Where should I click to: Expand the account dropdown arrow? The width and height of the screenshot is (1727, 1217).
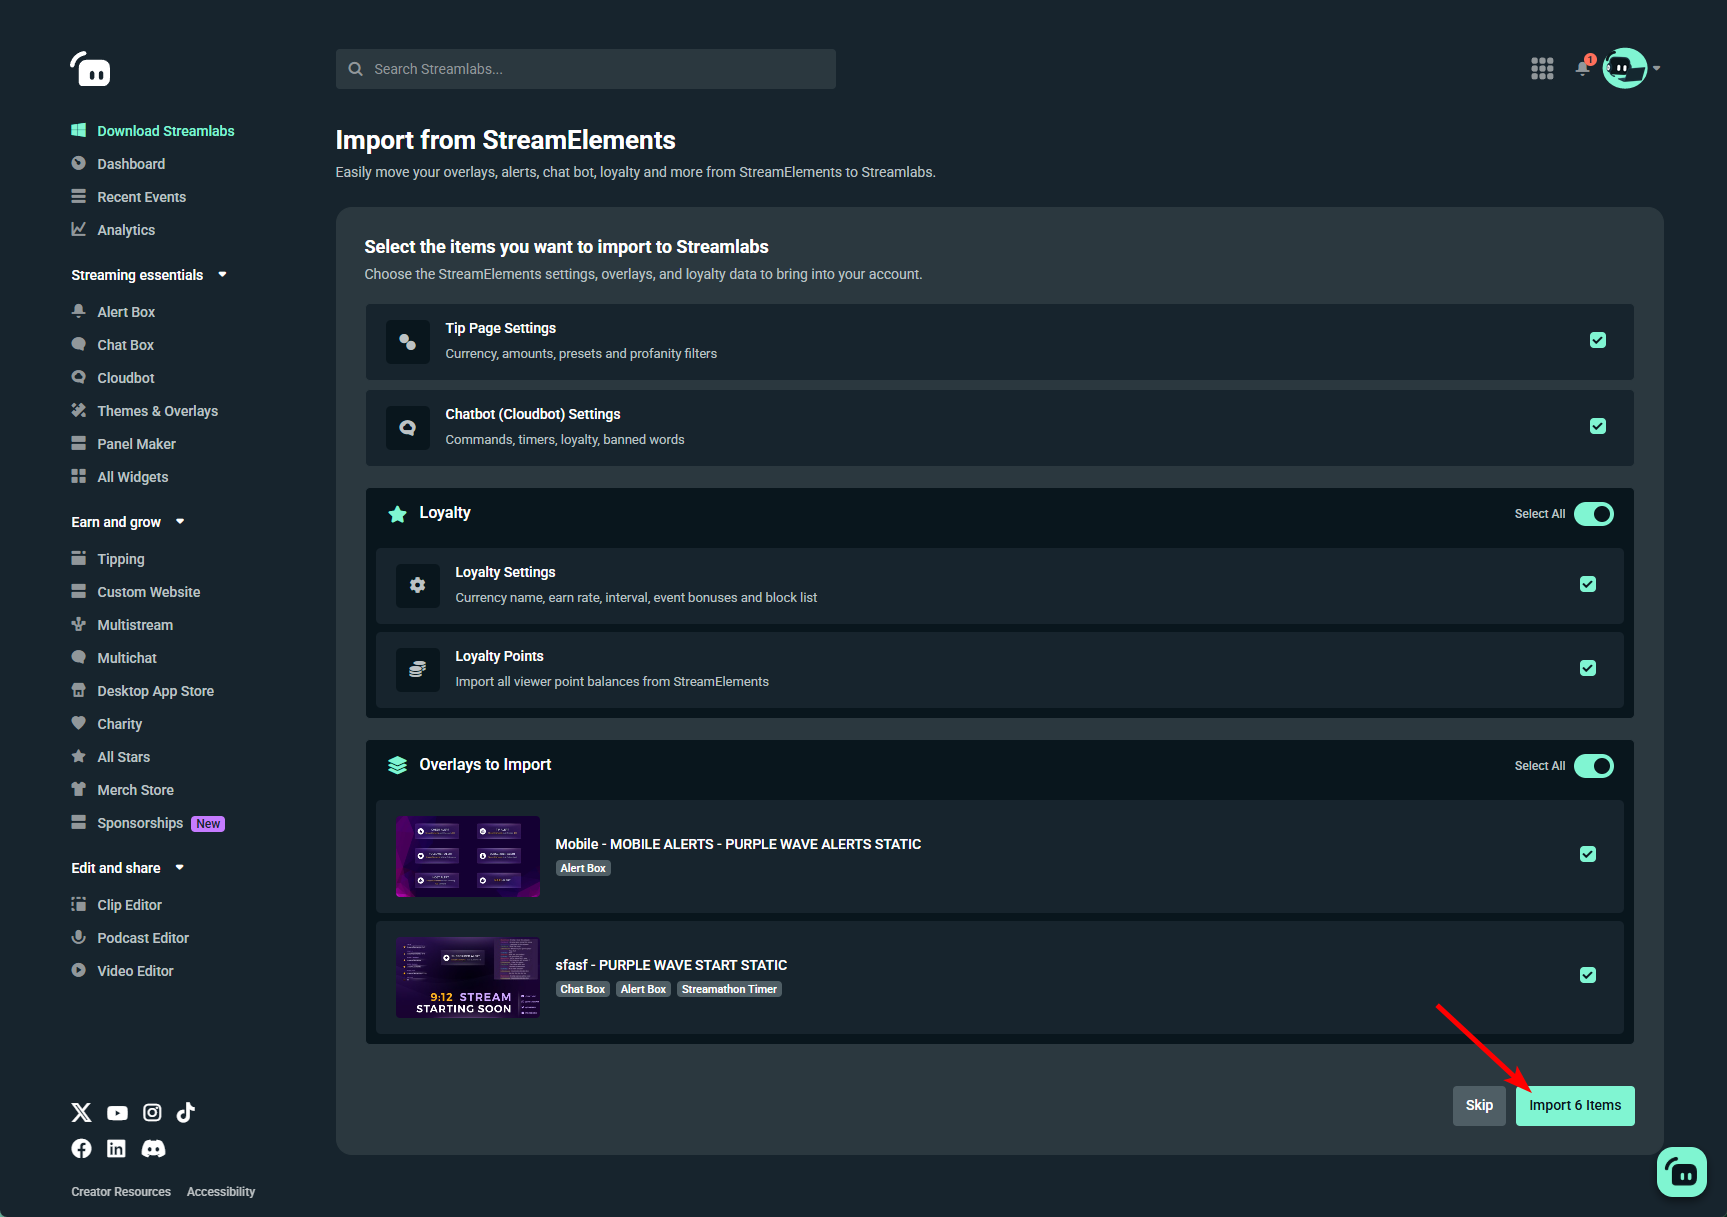pyautogui.click(x=1657, y=69)
